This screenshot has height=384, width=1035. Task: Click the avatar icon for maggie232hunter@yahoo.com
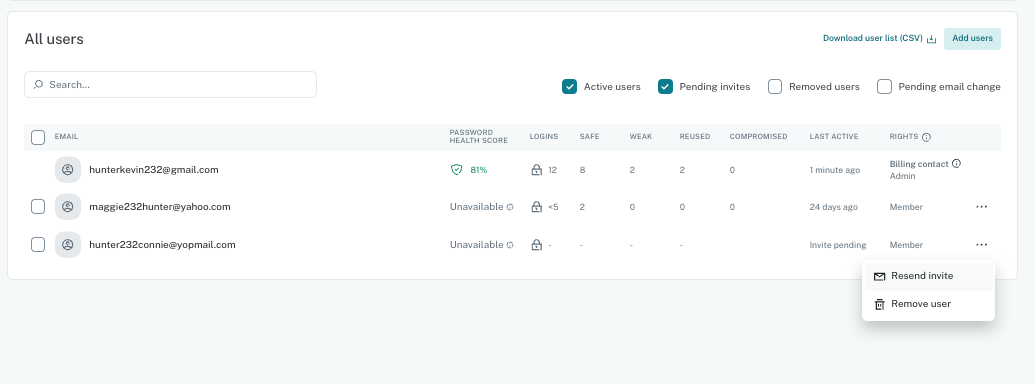[67, 207]
